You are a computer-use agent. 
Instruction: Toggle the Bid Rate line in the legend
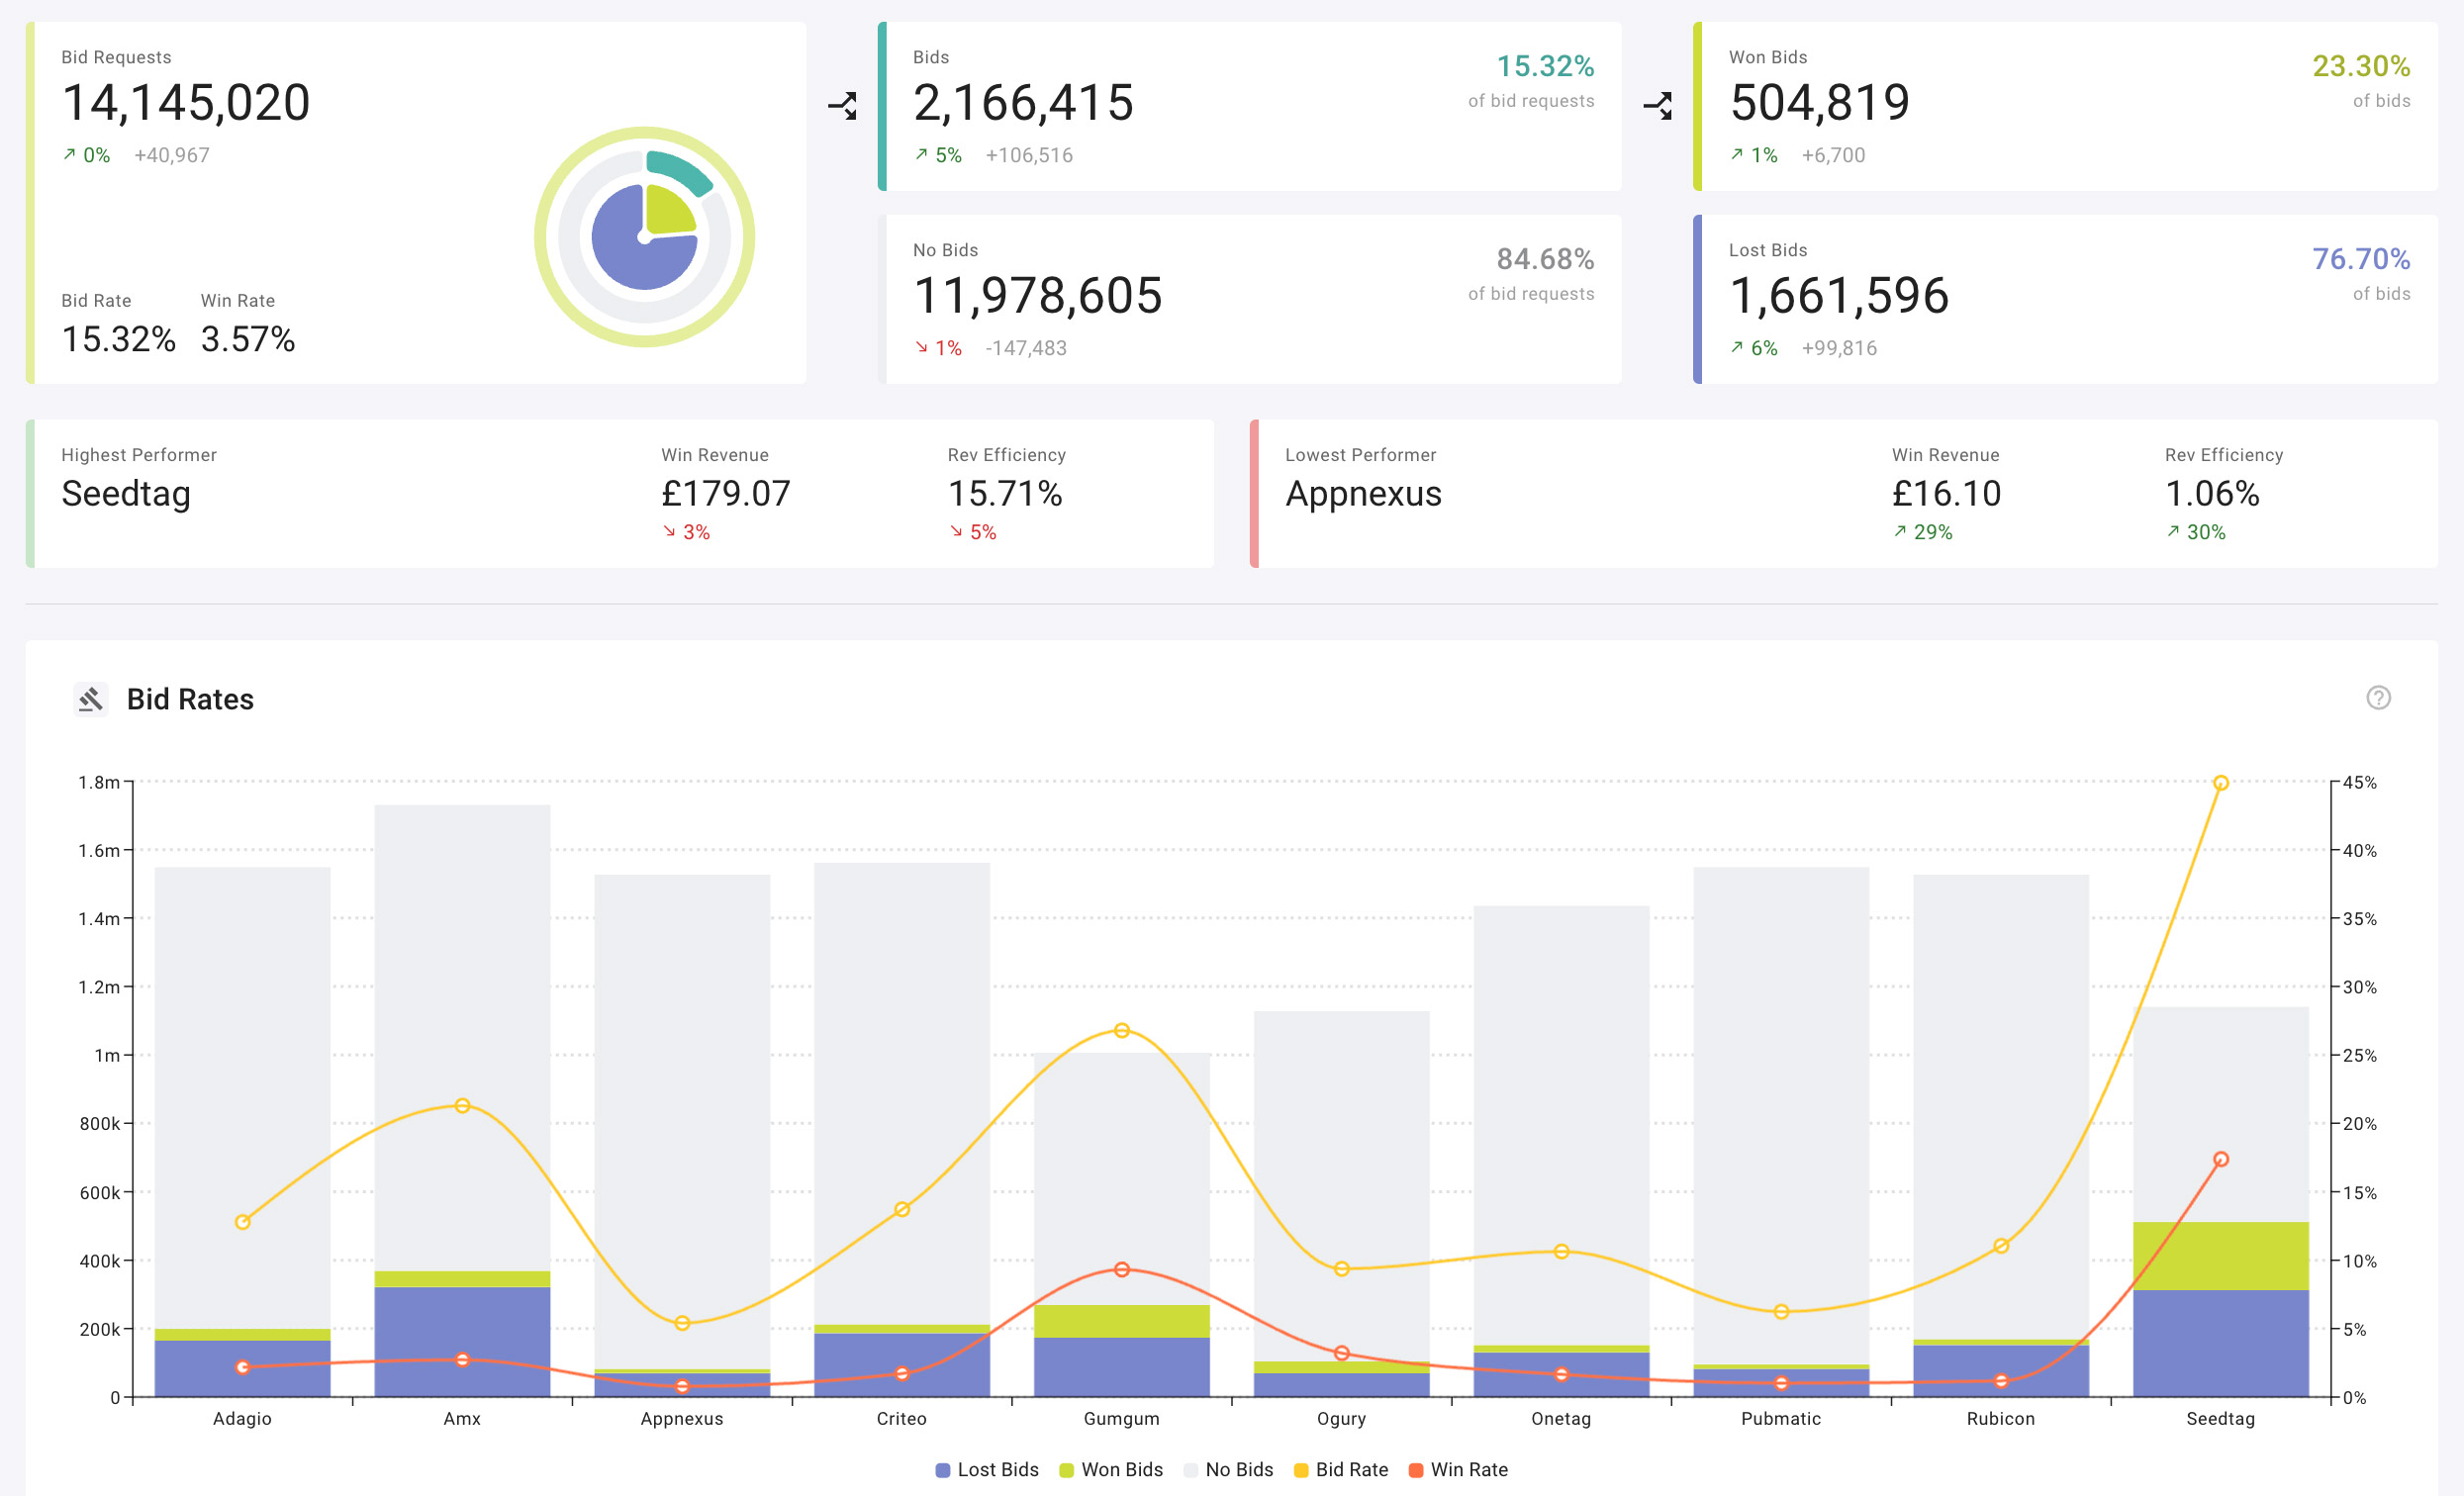point(1340,1469)
